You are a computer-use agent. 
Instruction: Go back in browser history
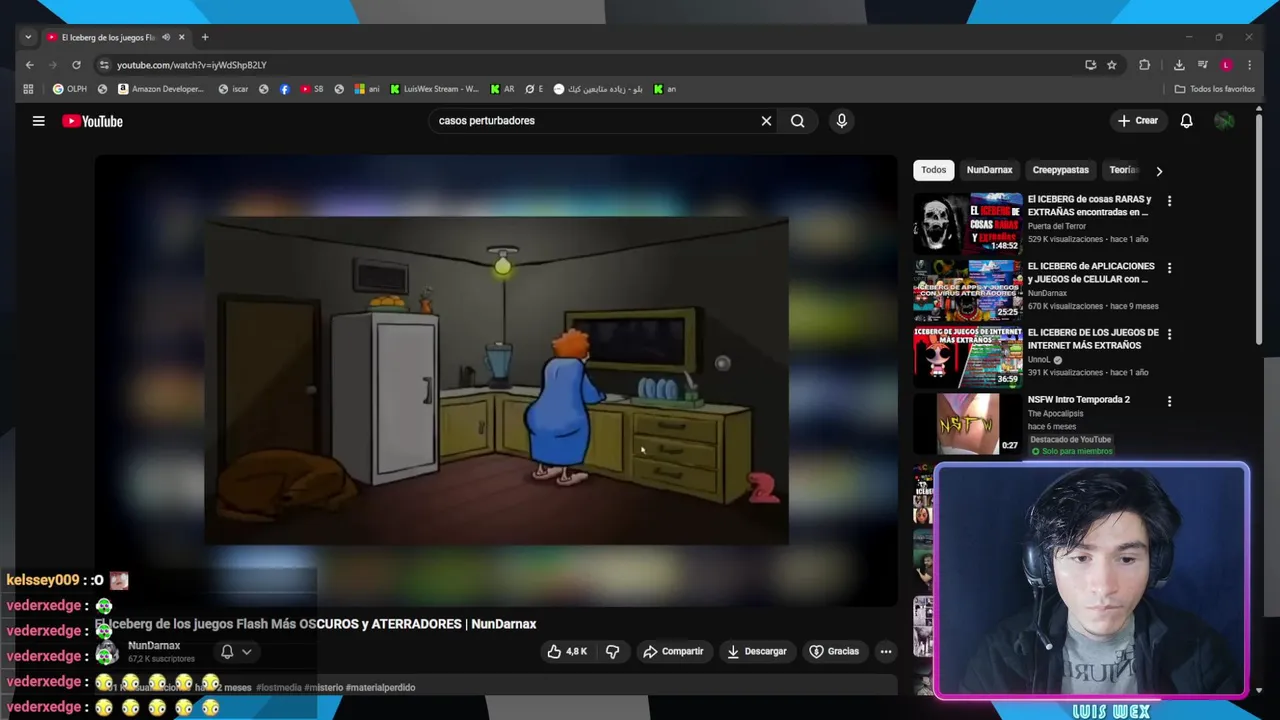tap(29, 65)
